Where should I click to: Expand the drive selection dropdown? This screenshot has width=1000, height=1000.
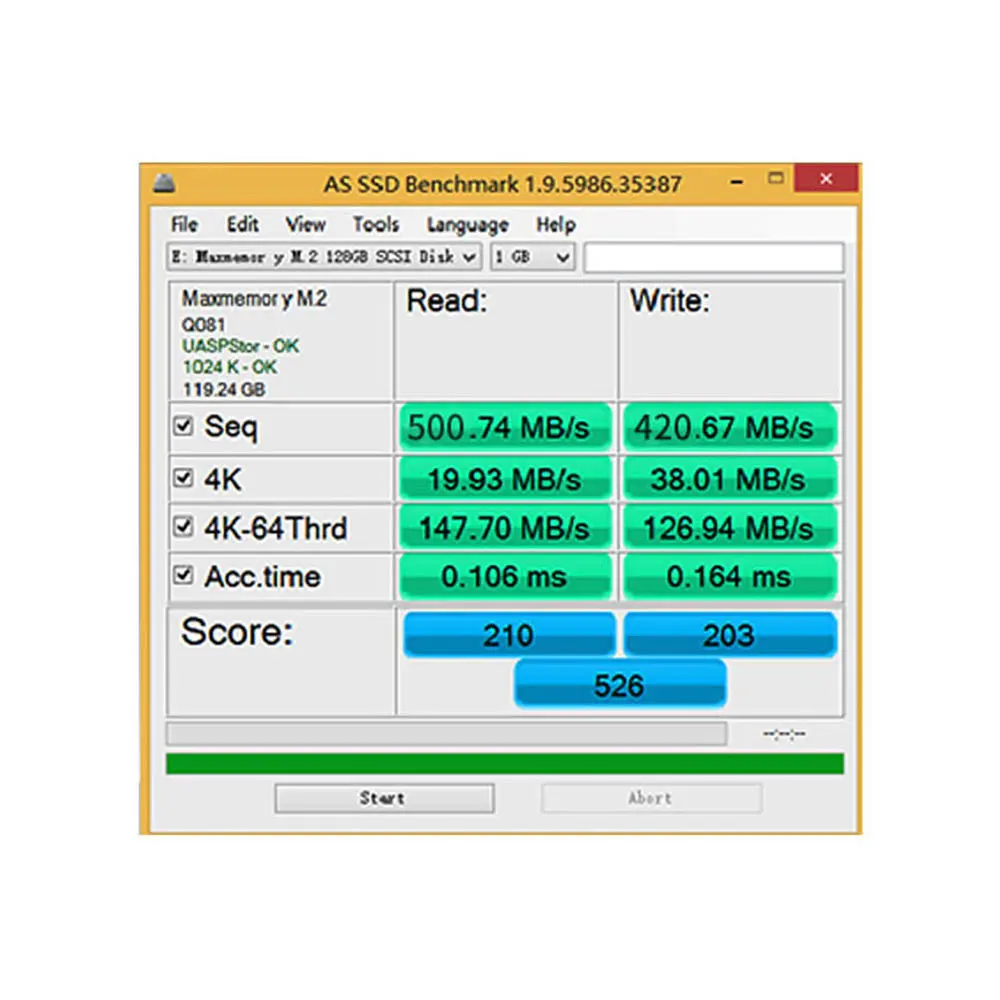click(x=324, y=257)
